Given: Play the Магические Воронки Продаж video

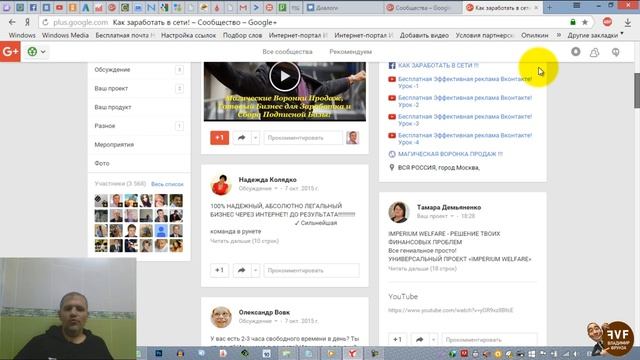Looking at the screenshot, I should coord(284,76).
